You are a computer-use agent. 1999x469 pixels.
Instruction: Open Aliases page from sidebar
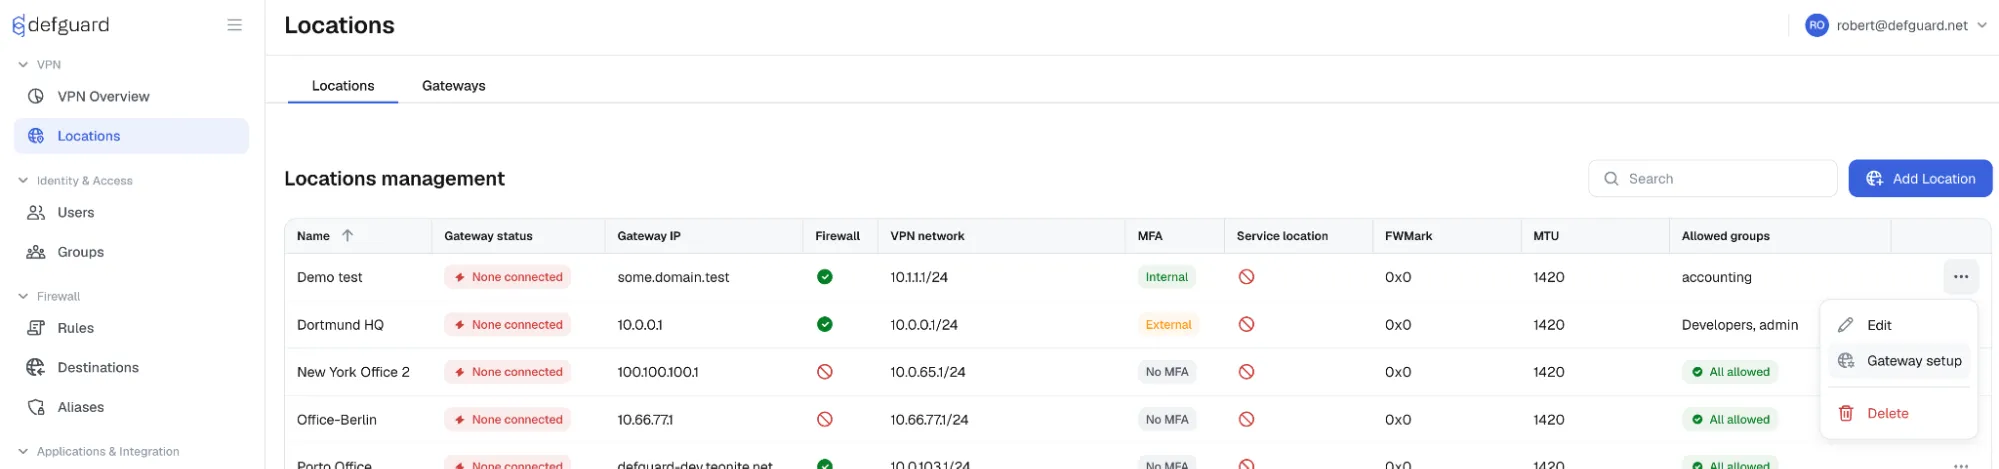tap(131, 407)
